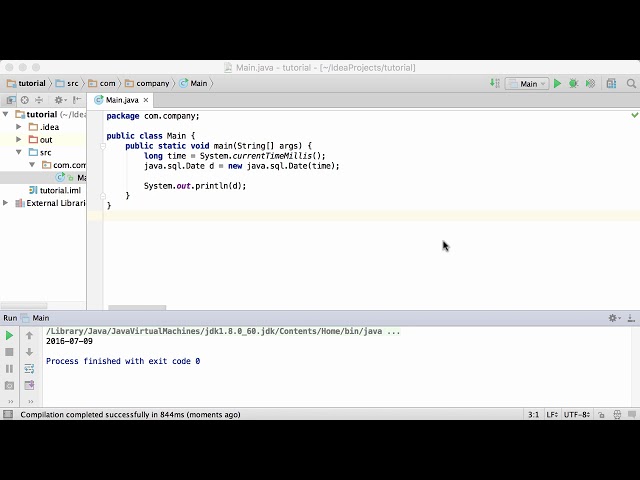Collapse the src folder

pyautogui.click(x=19, y=152)
